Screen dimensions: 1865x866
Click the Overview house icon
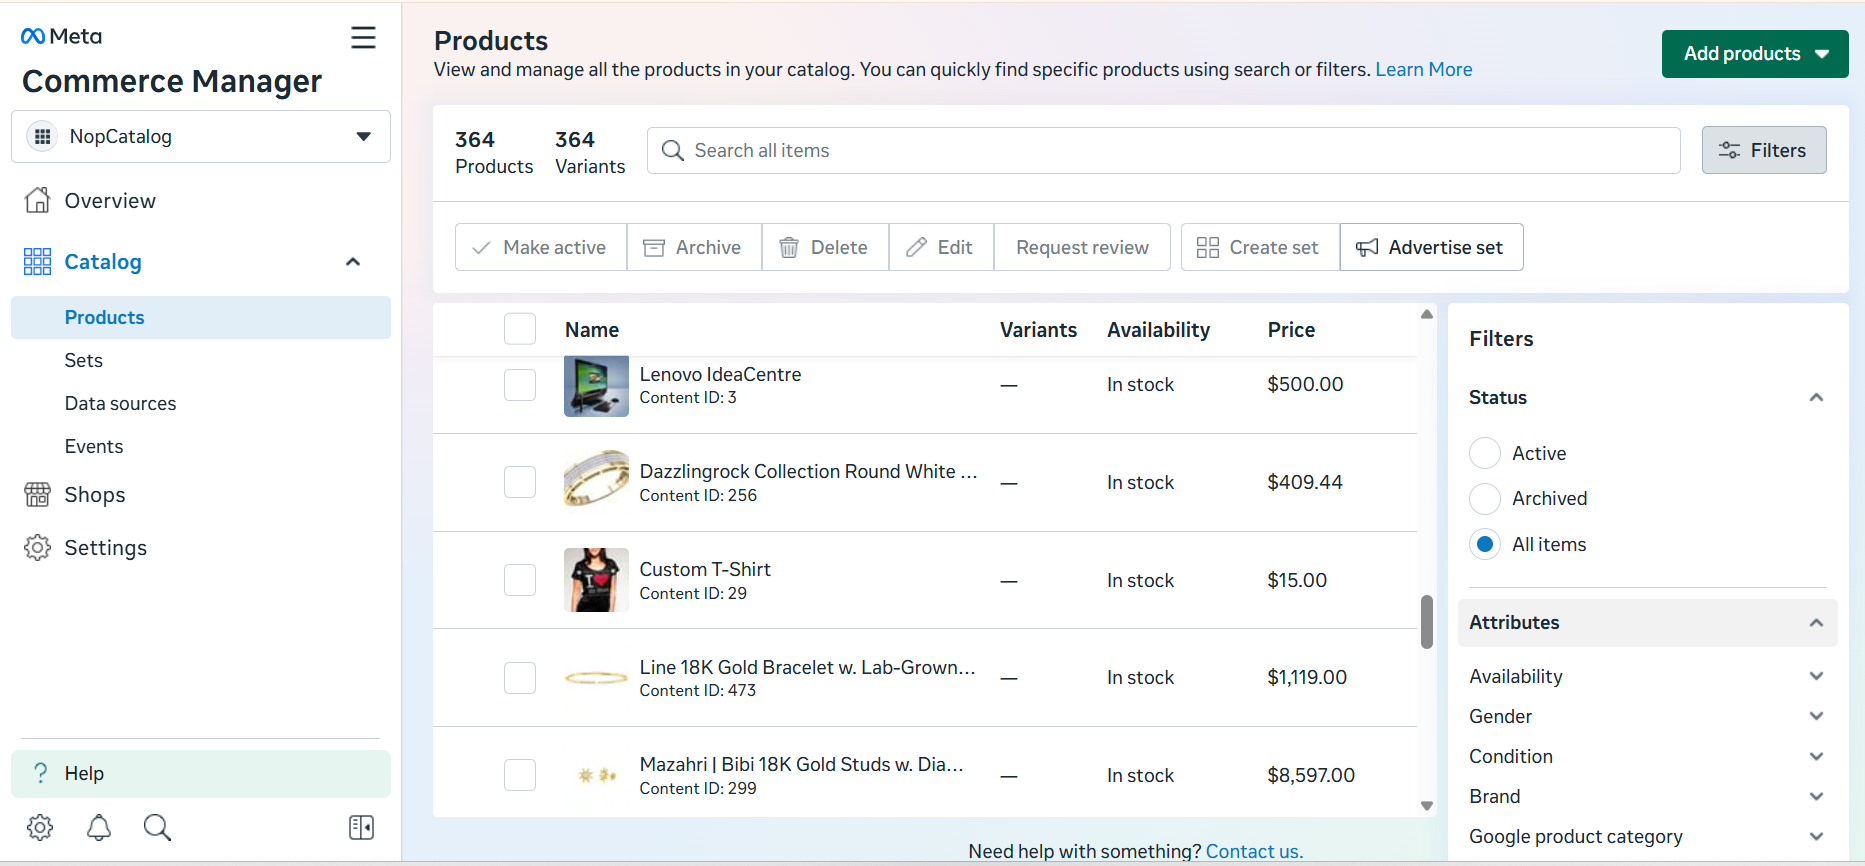pyautogui.click(x=38, y=200)
